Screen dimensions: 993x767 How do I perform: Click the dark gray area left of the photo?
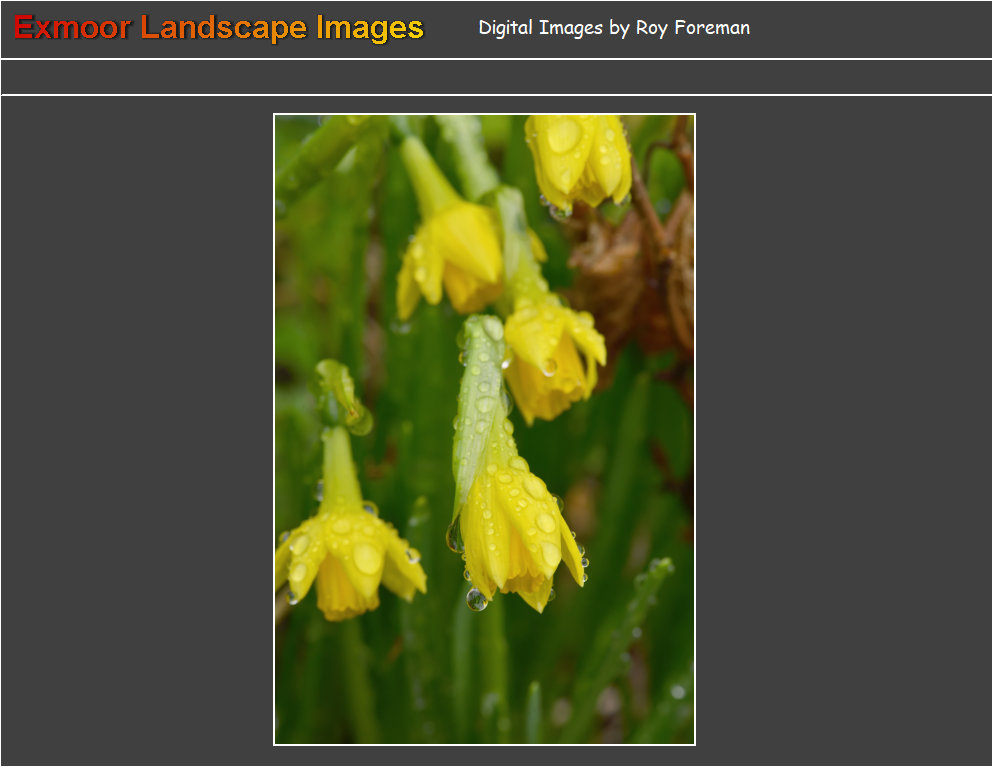coord(137,430)
